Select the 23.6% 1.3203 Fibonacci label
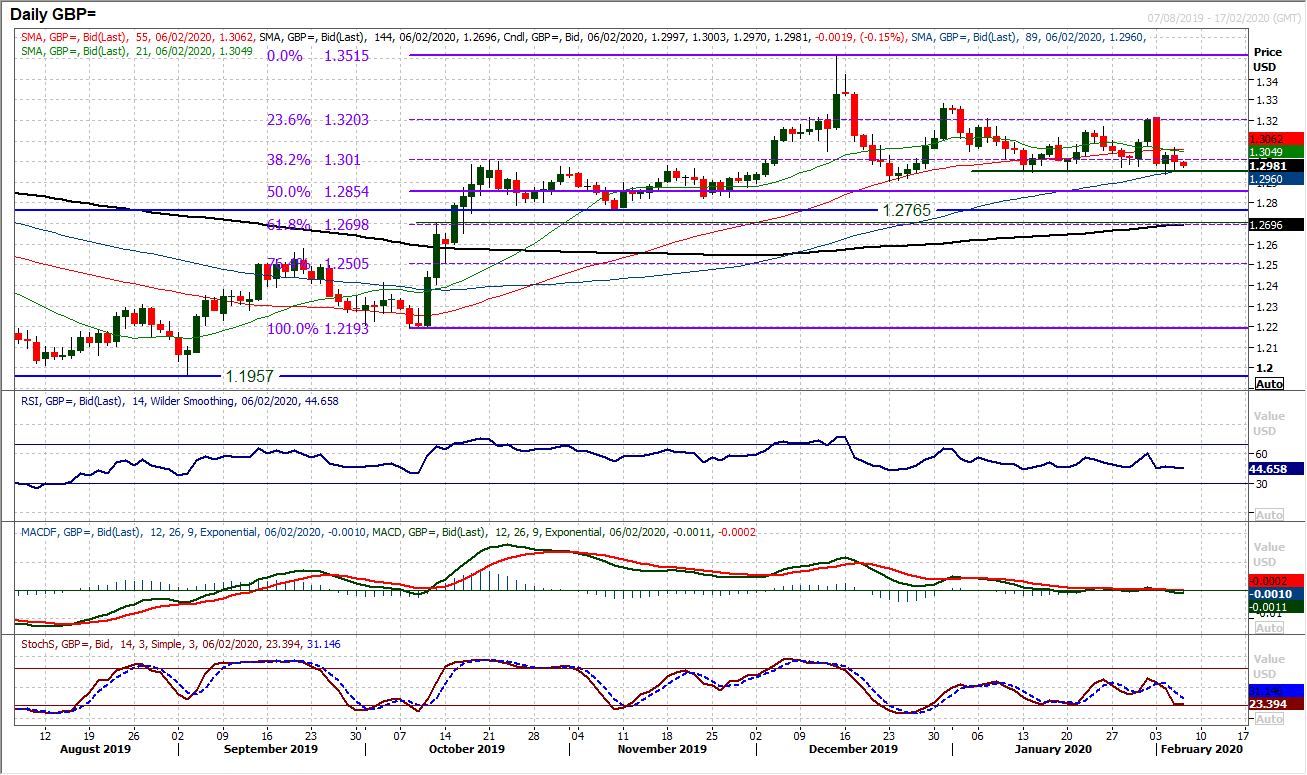 317,119
